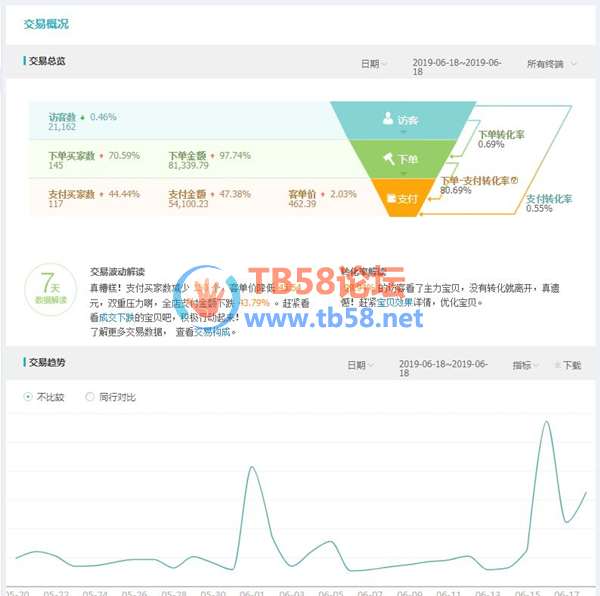Click the 7天 数据解读 circular badge
This screenshot has width=600, height=596.
click(51, 290)
